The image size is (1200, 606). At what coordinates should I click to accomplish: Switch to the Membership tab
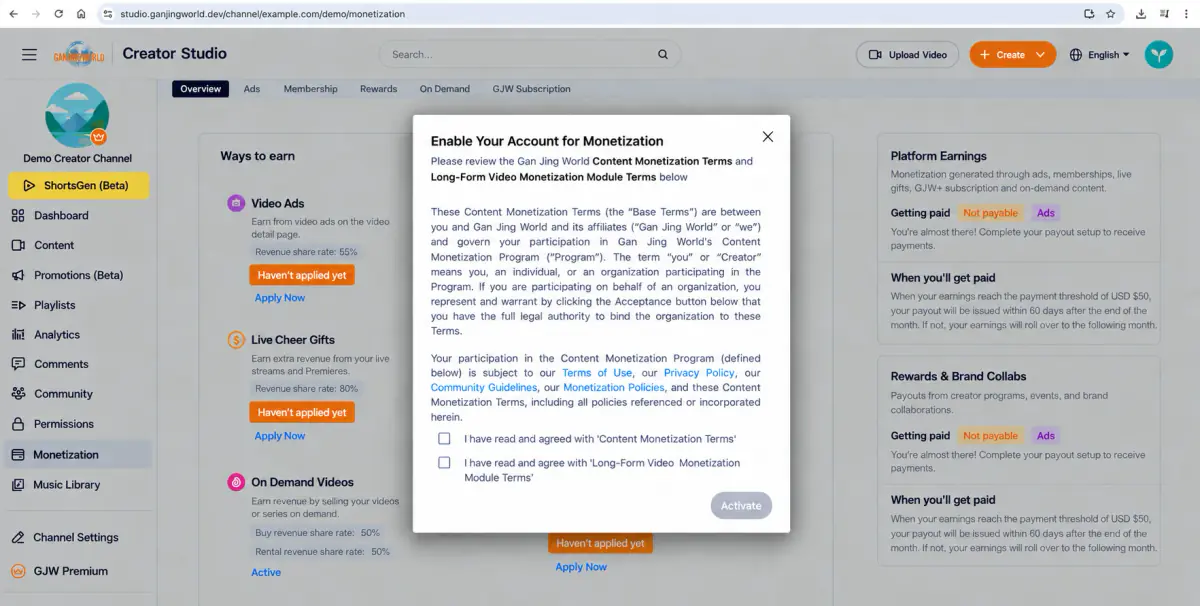310,89
